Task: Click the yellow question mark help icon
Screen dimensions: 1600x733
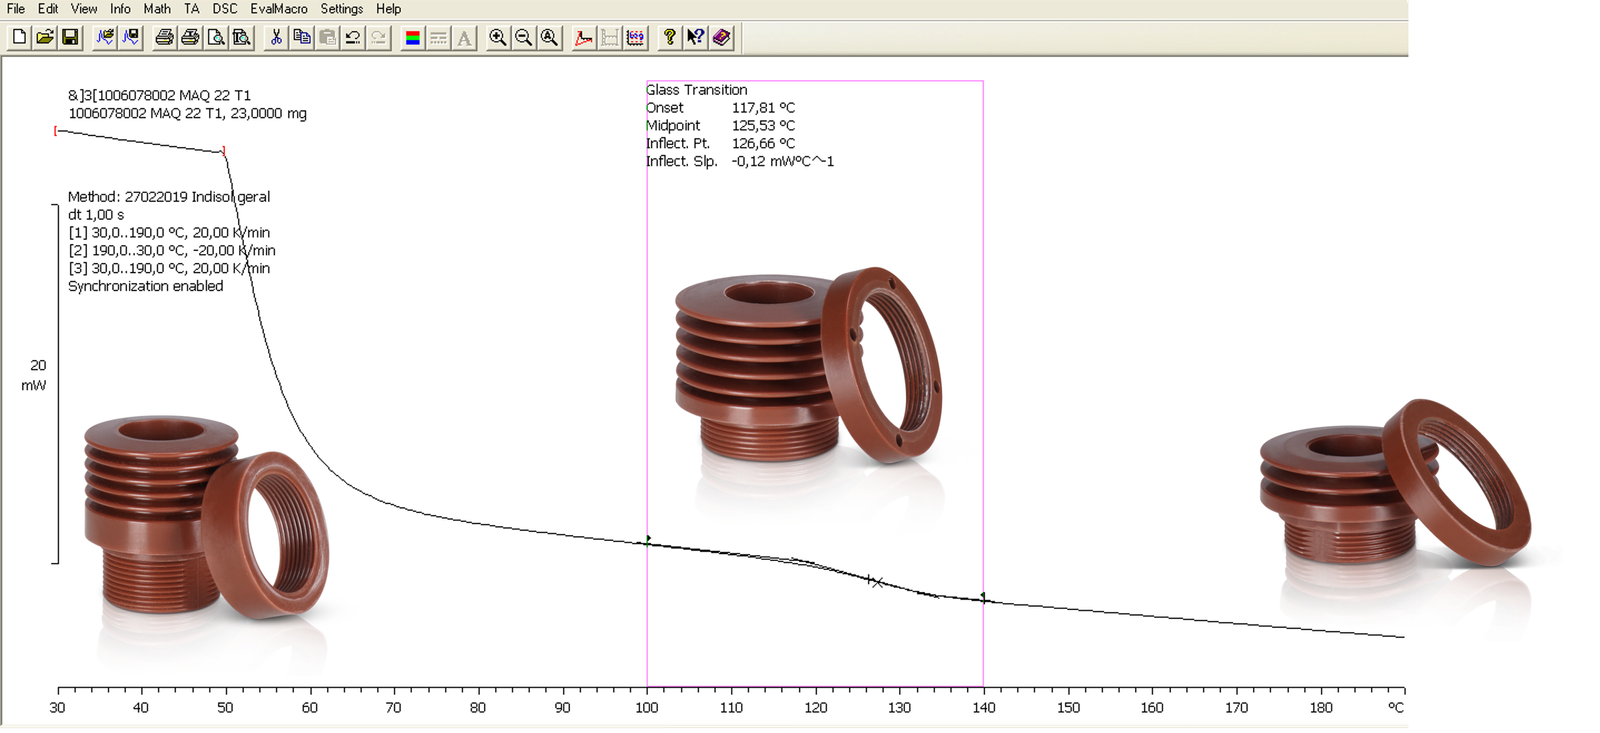Action: tap(669, 38)
